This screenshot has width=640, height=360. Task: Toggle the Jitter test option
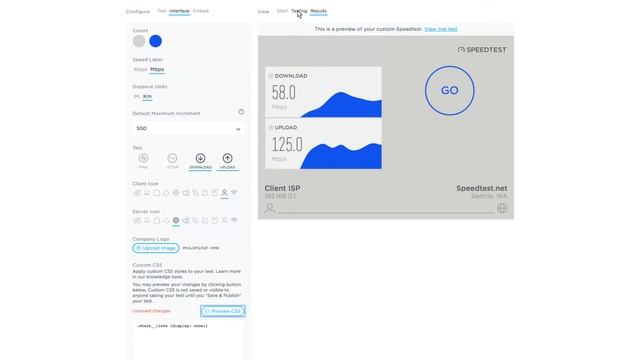[x=172, y=161]
